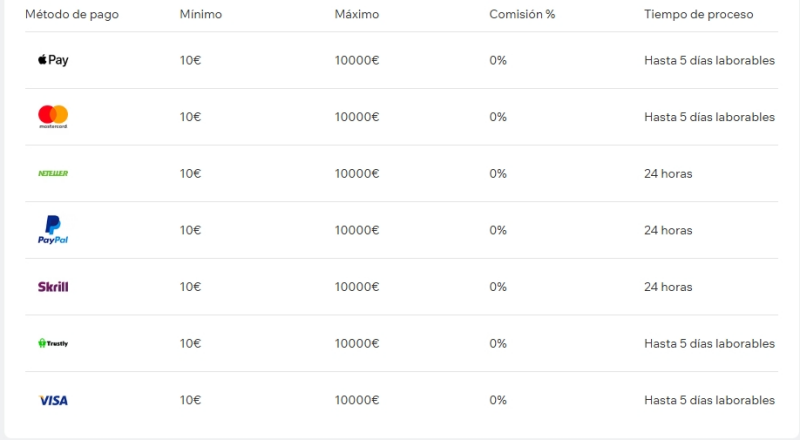
Task: Click the VISA logo
Action: (53, 400)
